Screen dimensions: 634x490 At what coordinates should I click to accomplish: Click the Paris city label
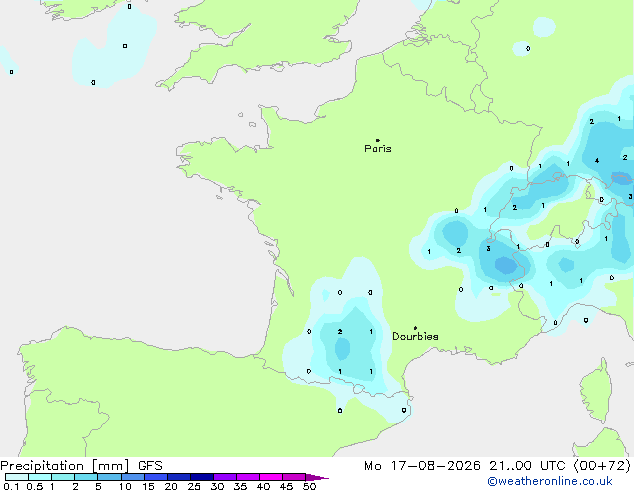[x=378, y=149]
